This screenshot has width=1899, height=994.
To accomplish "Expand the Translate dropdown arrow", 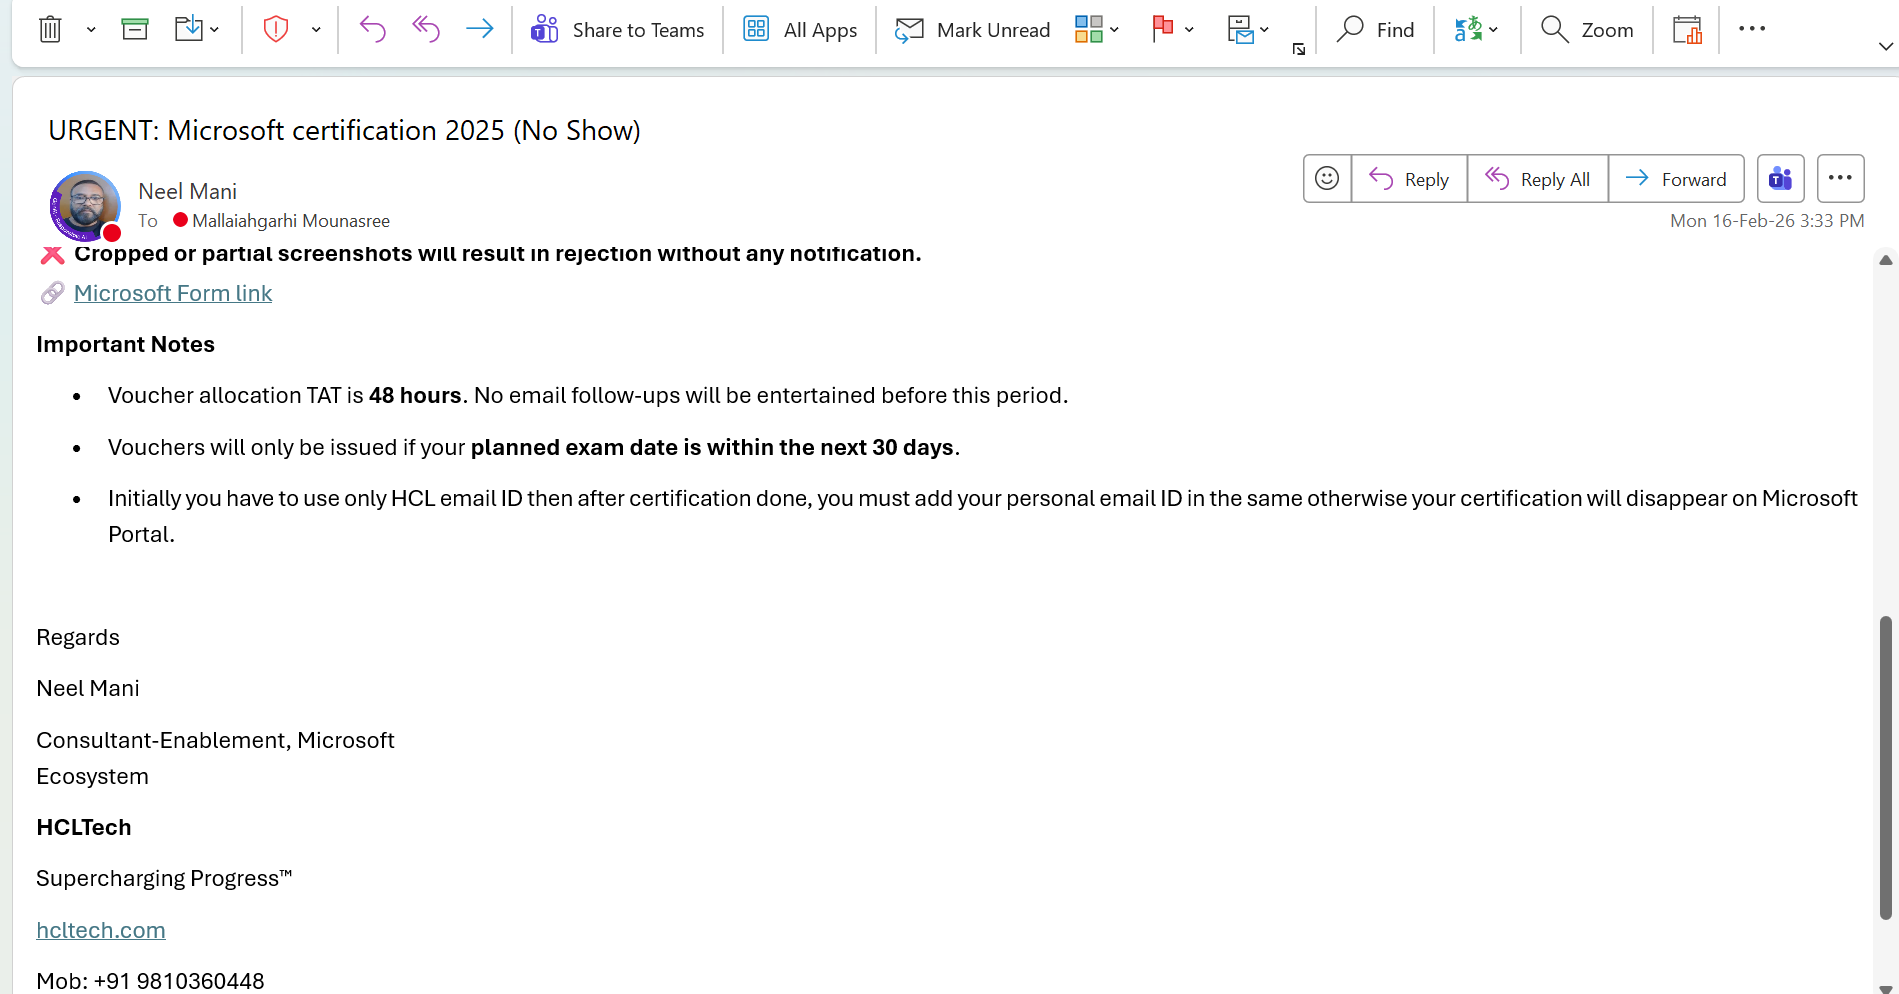I will pyautogui.click(x=1493, y=30).
